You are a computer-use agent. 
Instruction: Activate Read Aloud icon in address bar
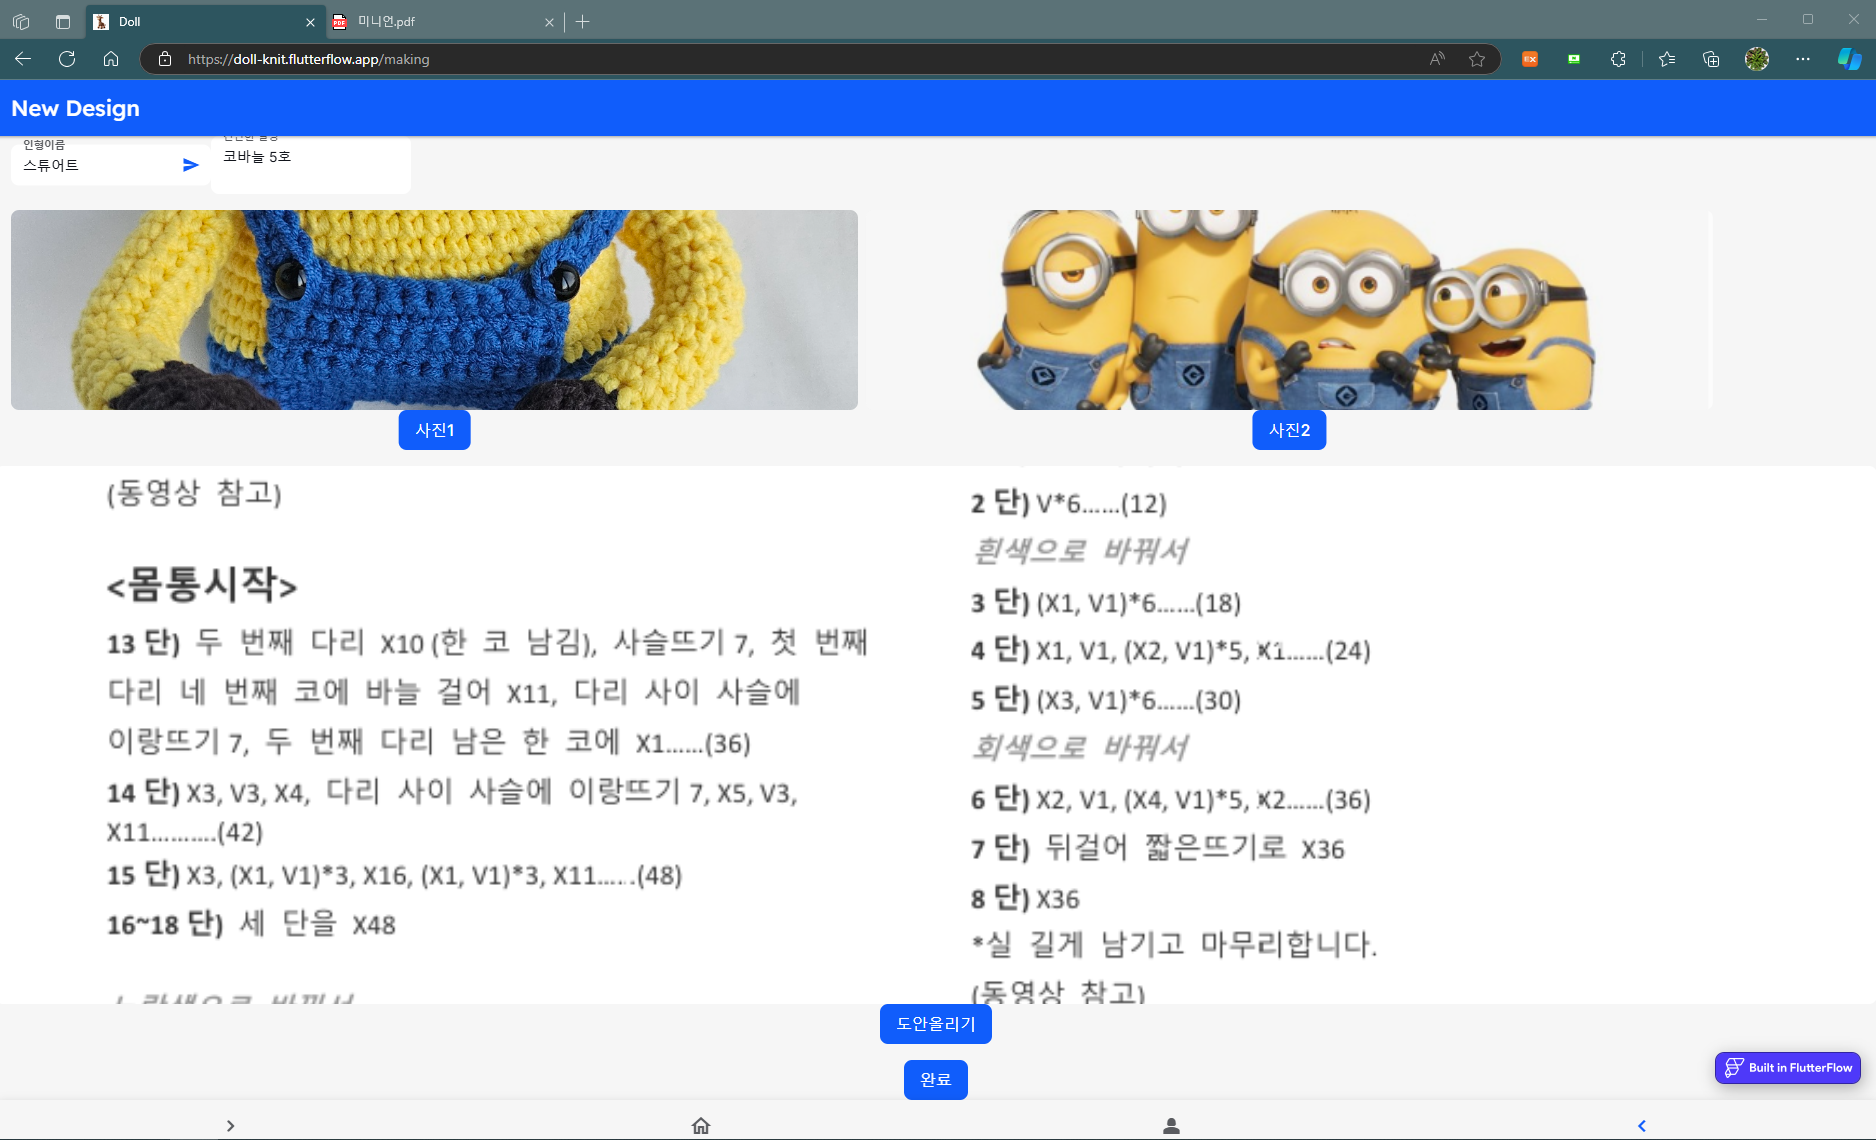pos(1437,59)
